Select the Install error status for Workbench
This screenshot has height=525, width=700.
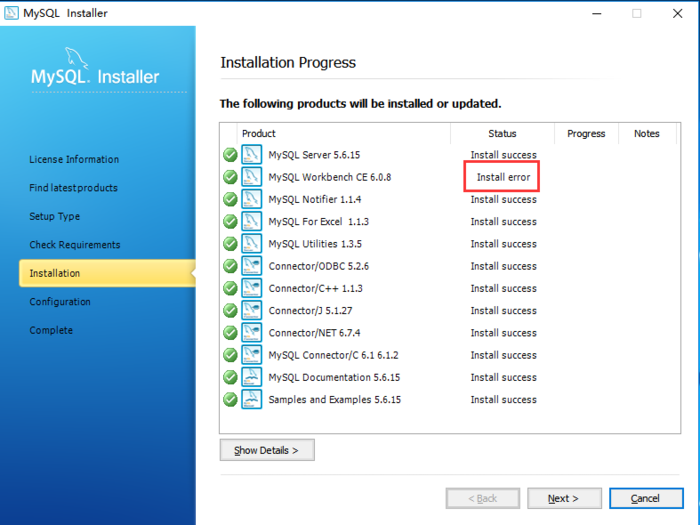[x=503, y=177]
